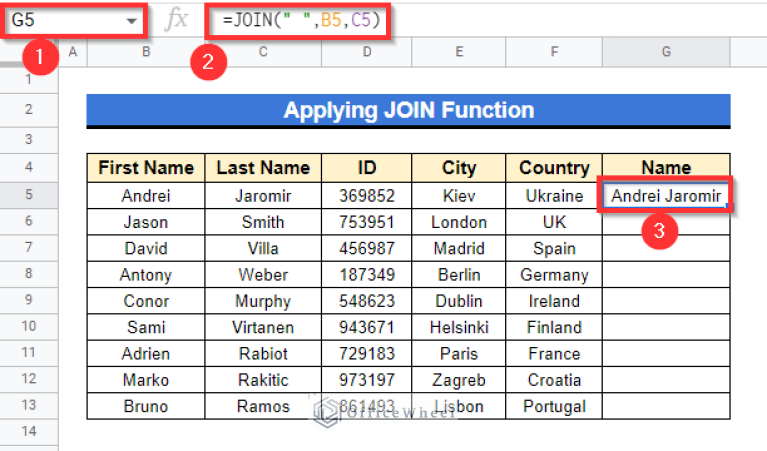The height and width of the screenshot is (451, 767).
Task: Click the 'Last Name' header cell
Action: pos(263,168)
